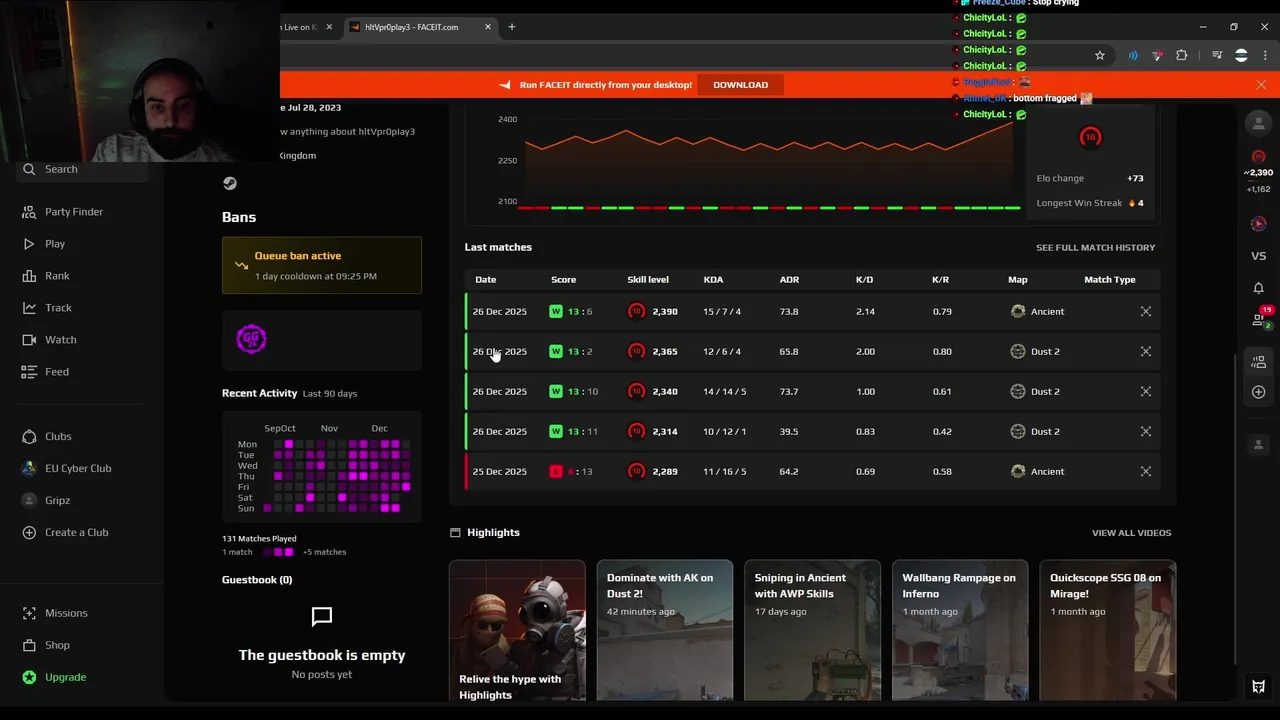Click match type icon on 2,340 row
This screenshot has height=720, width=1280.
click(x=1146, y=392)
